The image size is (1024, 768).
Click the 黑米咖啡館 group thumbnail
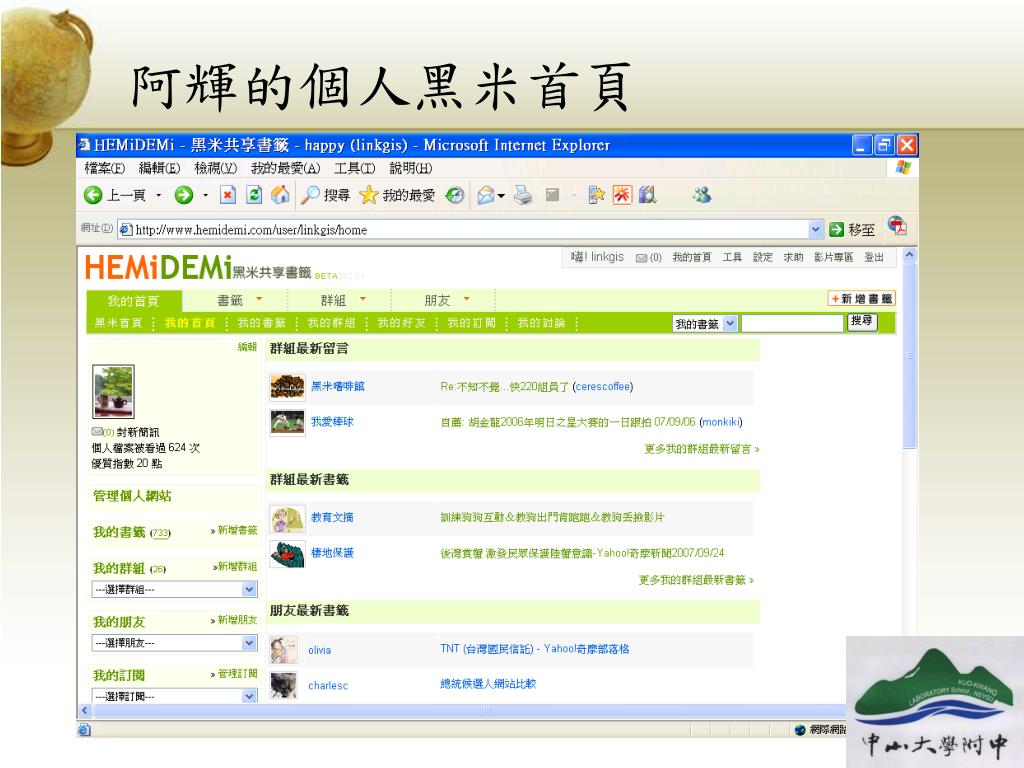coord(287,387)
